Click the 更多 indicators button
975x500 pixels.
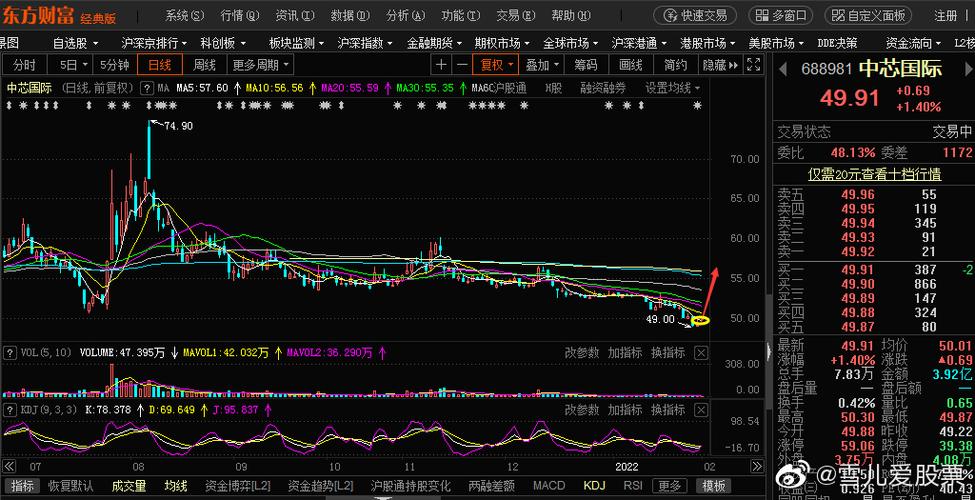[x=670, y=486]
